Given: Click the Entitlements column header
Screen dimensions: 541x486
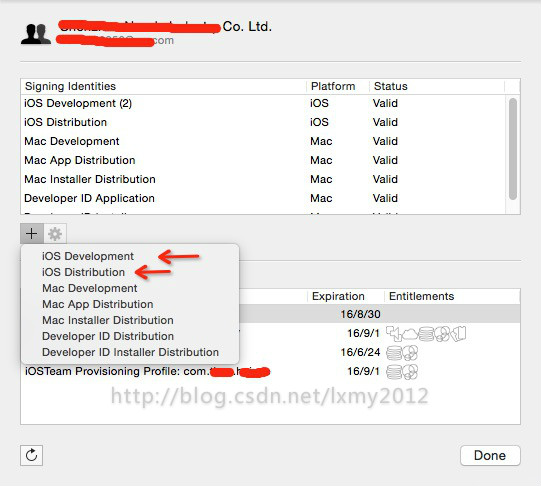Looking at the screenshot, I should click(x=452, y=296).
